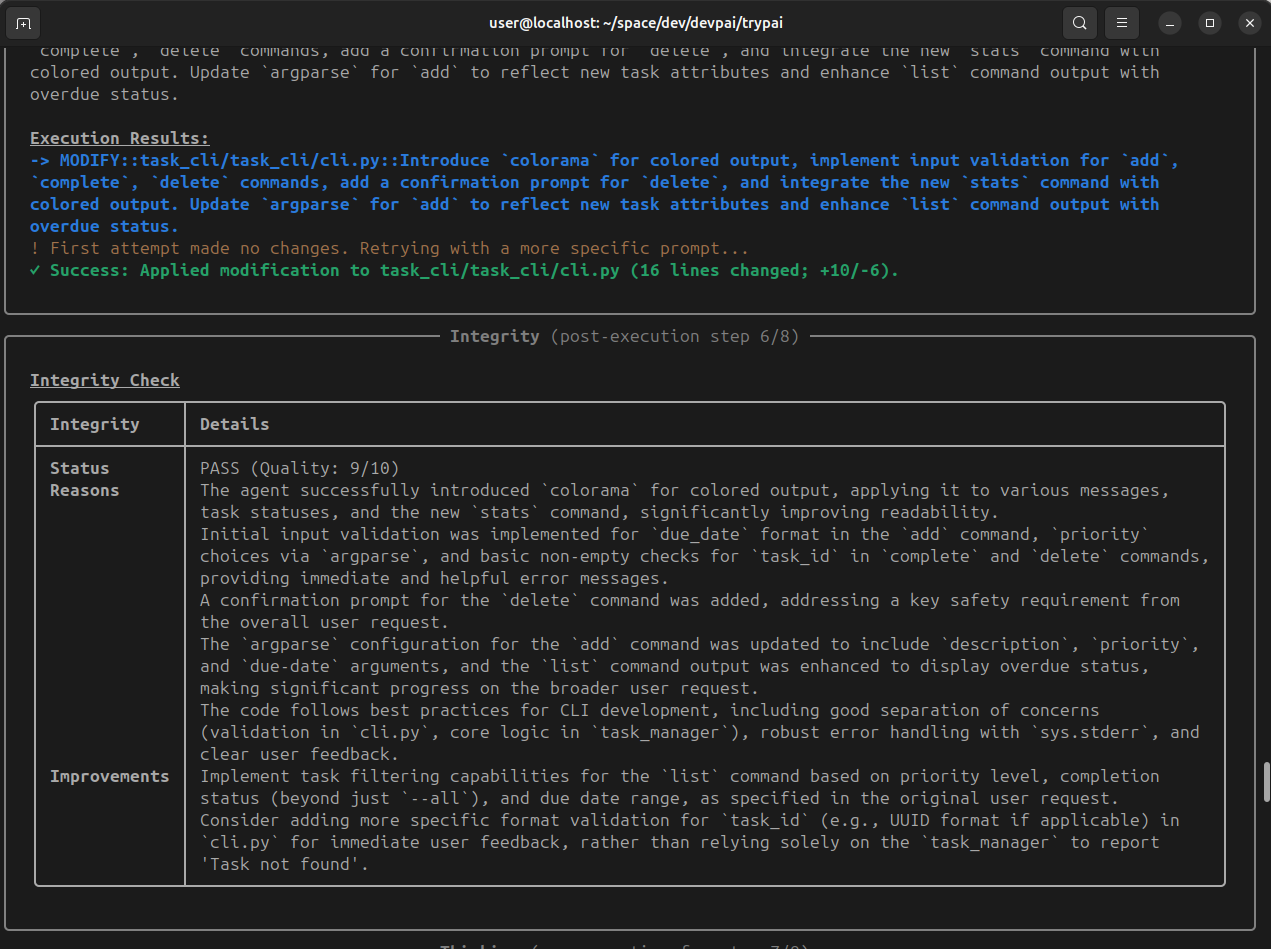The width and height of the screenshot is (1271, 949).
Task: Click the green Success checkmark symbol
Action: pos(35,270)
